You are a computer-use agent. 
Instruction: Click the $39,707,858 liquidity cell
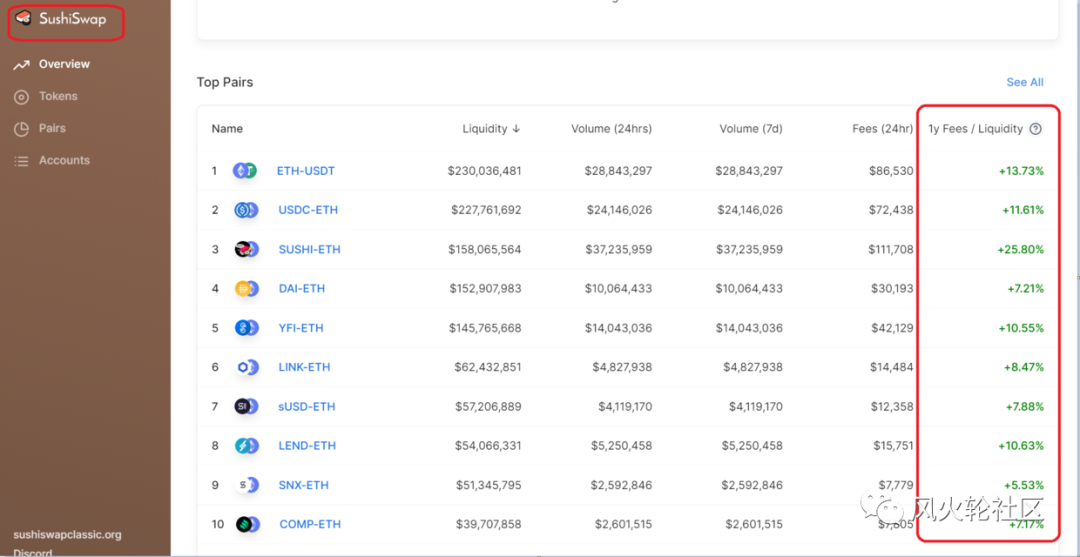point(488,524)
